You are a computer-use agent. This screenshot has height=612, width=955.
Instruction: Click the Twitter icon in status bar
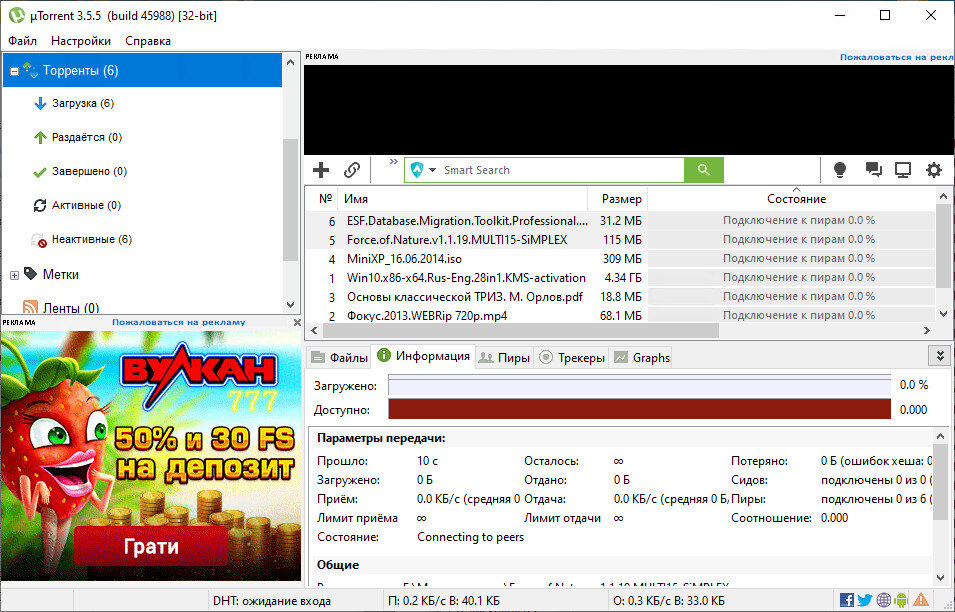[865, 600]
